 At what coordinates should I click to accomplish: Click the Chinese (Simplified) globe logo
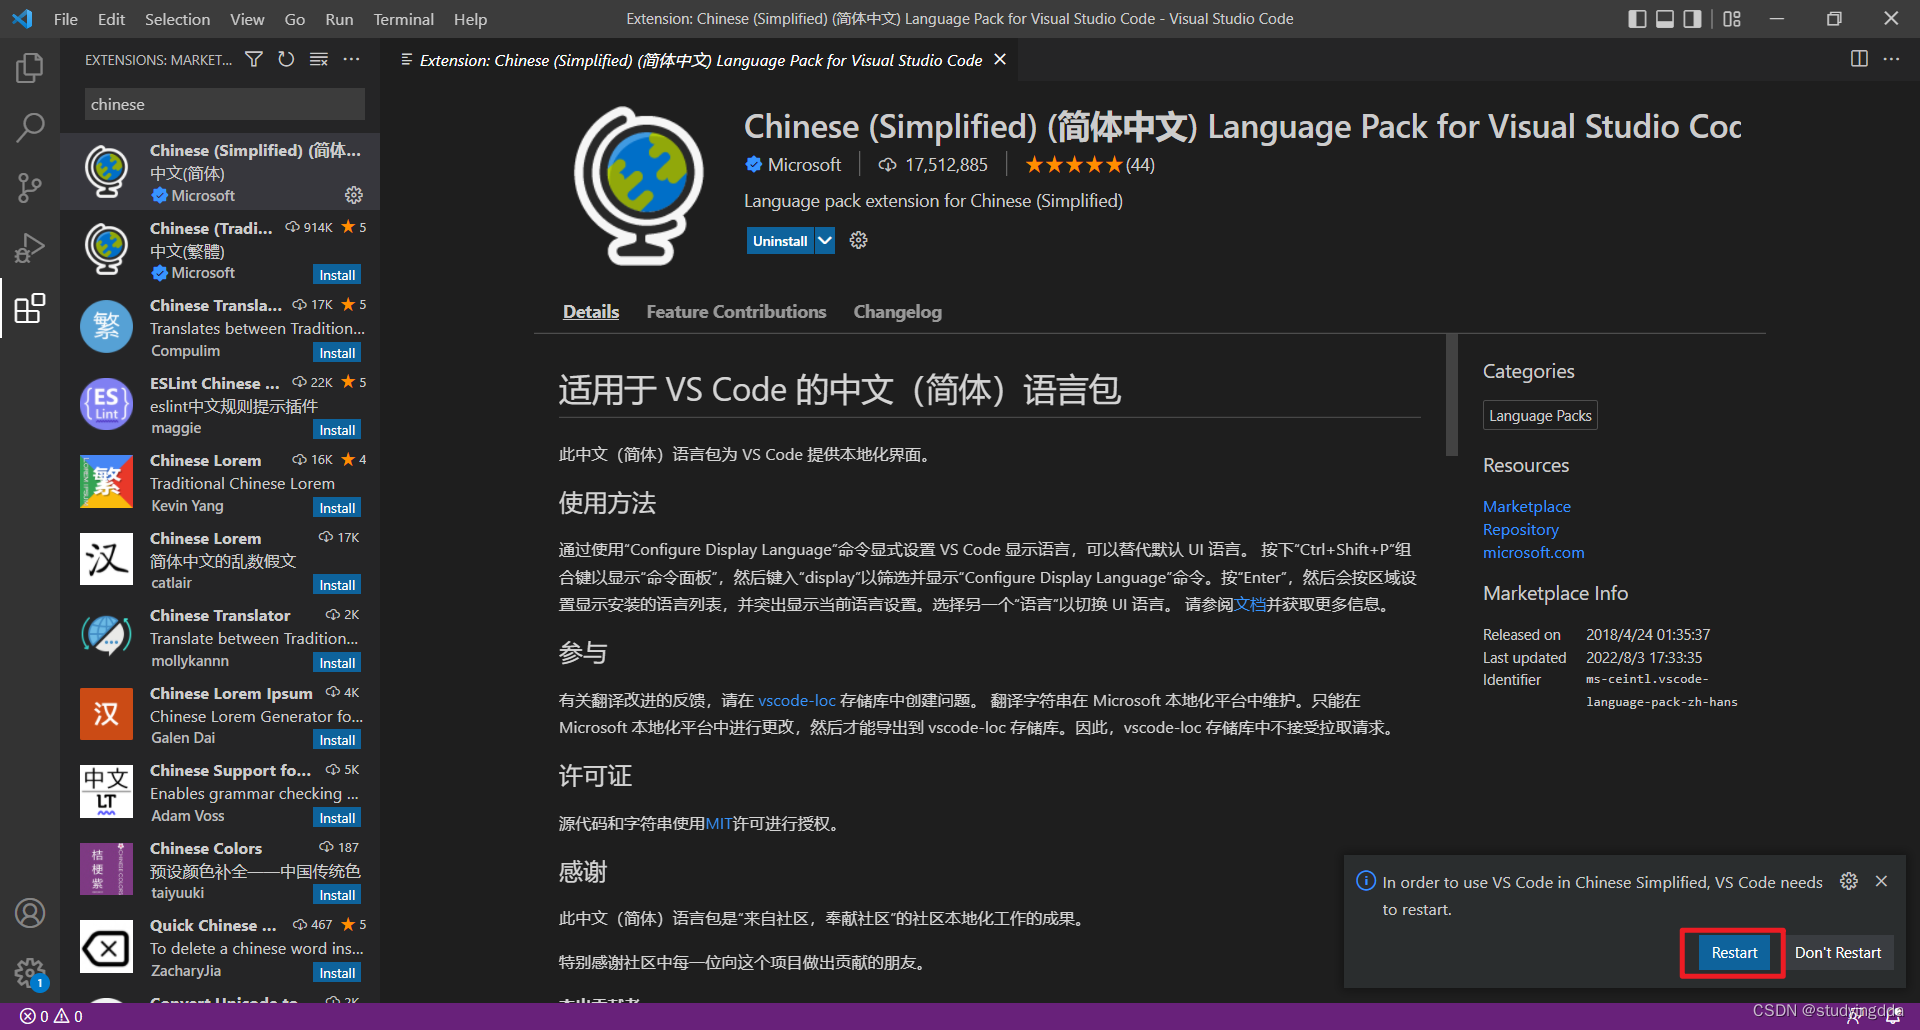pyautogui.click(x=639, y=186)
